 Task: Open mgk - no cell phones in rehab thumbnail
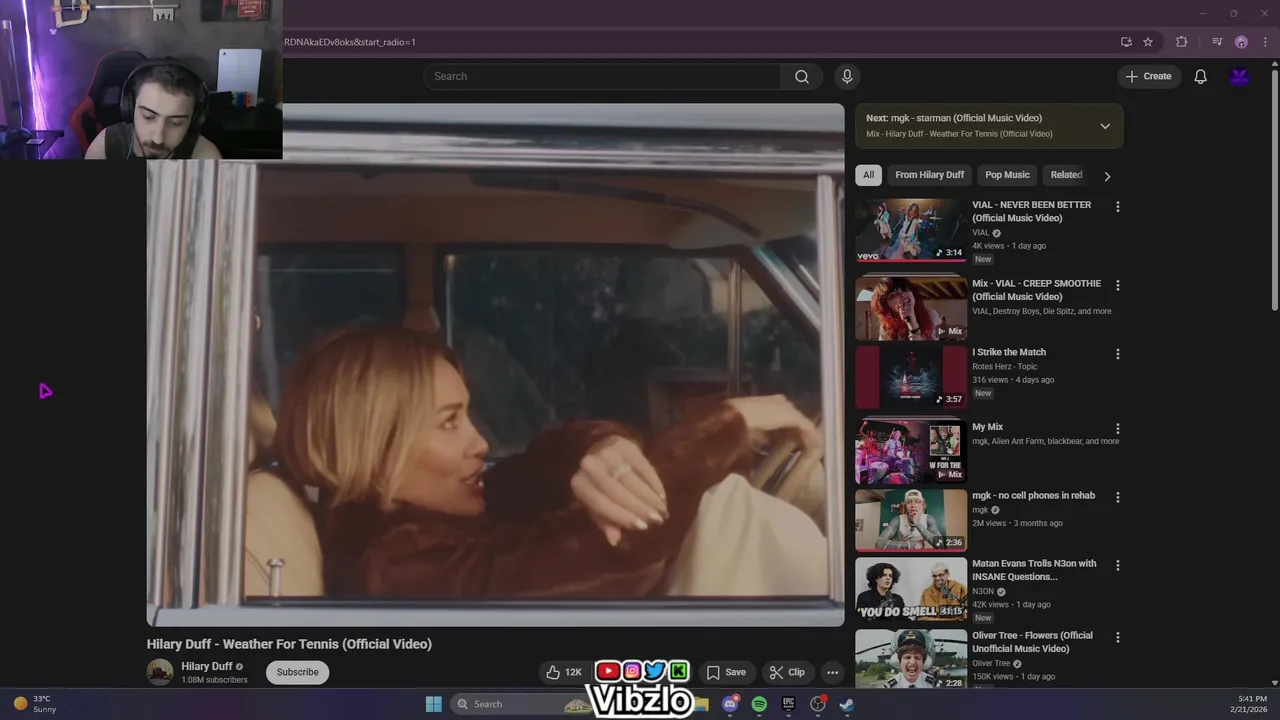click(x=911, y=520)
